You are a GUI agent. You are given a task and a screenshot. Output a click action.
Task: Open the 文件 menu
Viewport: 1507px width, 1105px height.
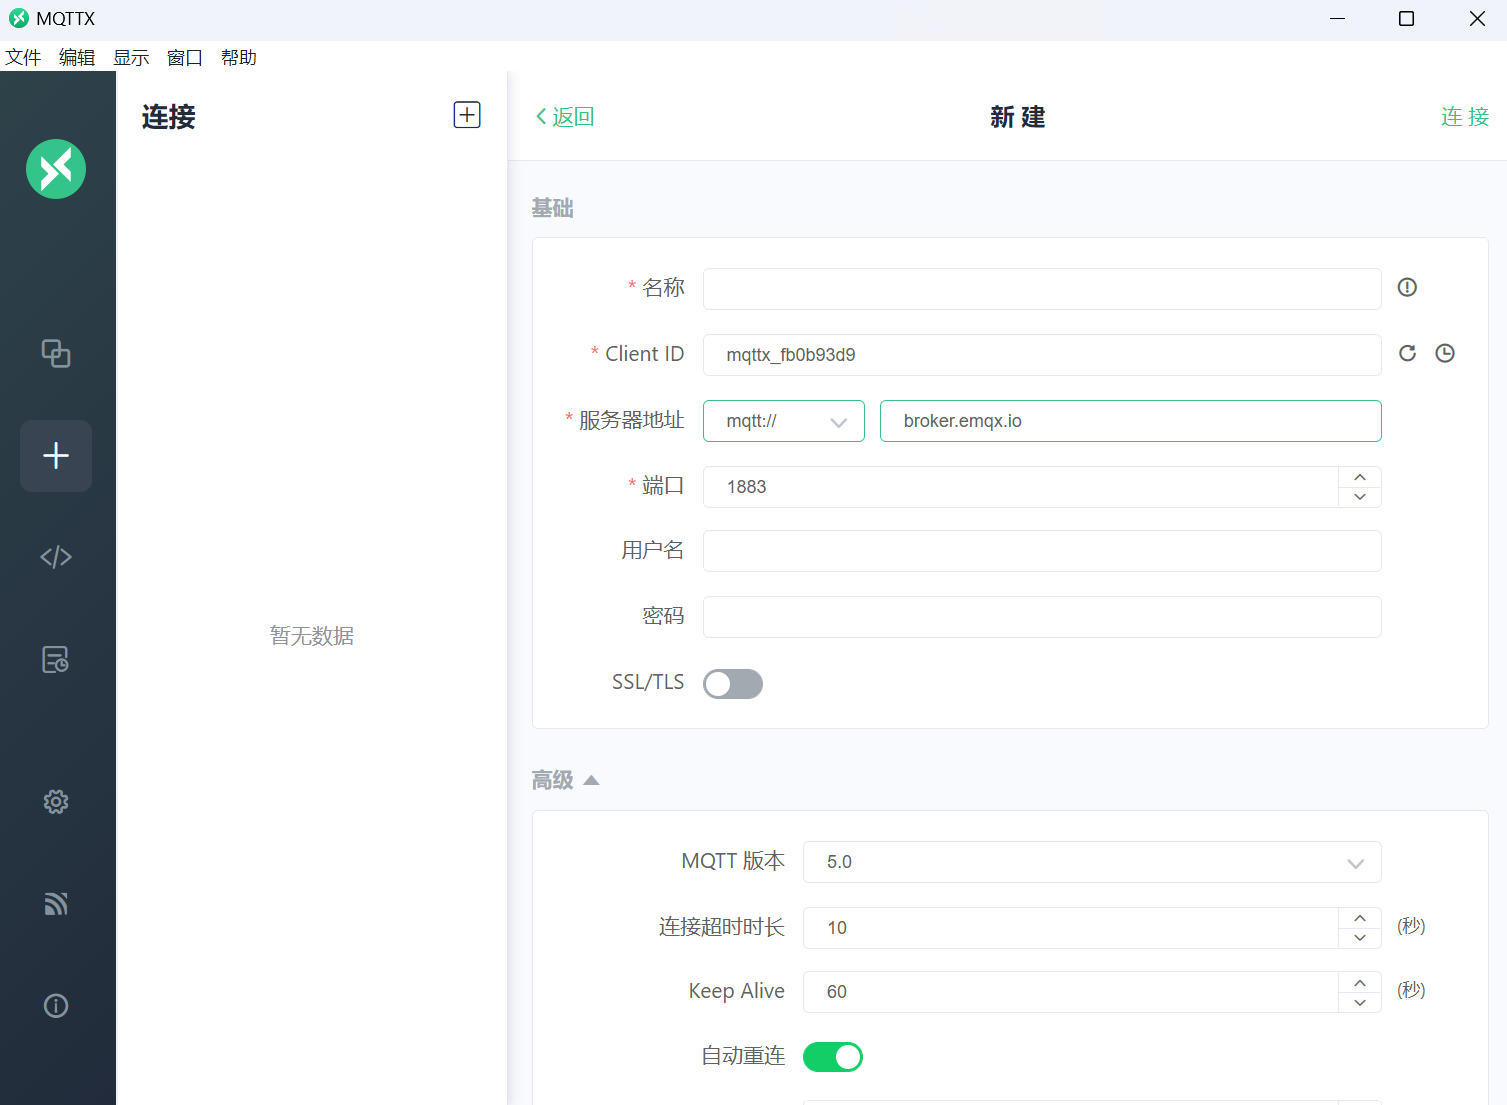23,57
